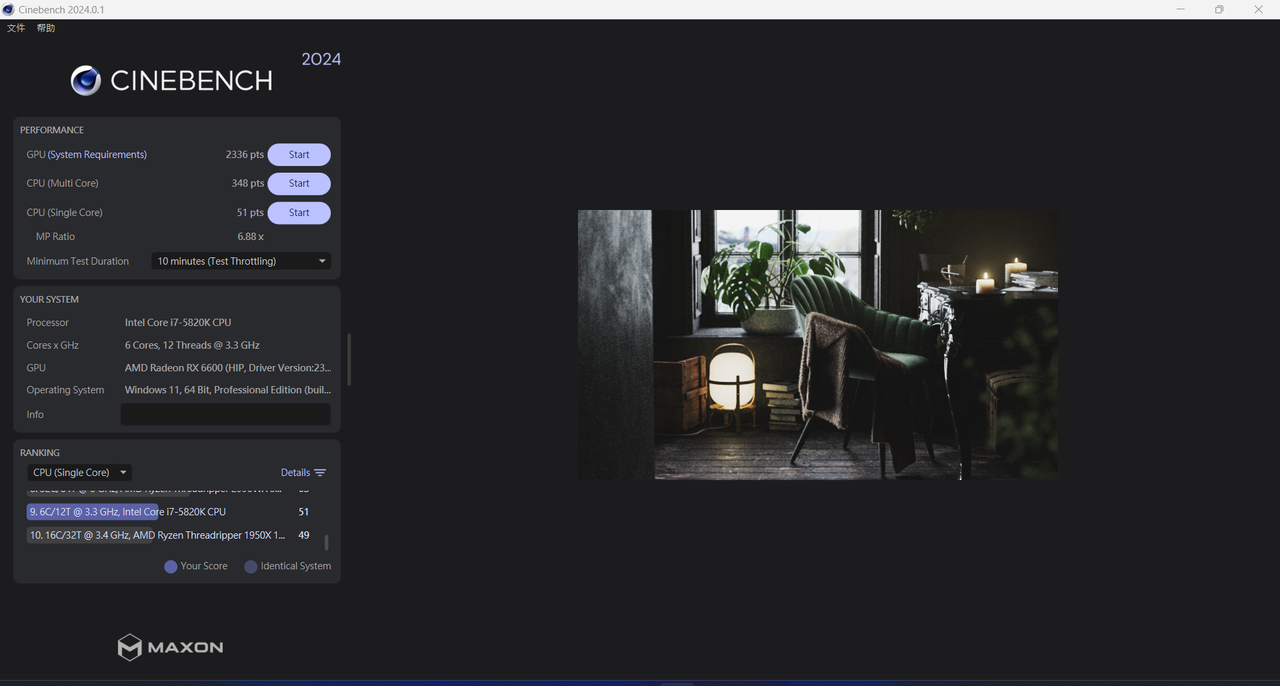Click the CPU (Multi Core) label
This screenshot has width=1280, height=686.
coord(63,184)
